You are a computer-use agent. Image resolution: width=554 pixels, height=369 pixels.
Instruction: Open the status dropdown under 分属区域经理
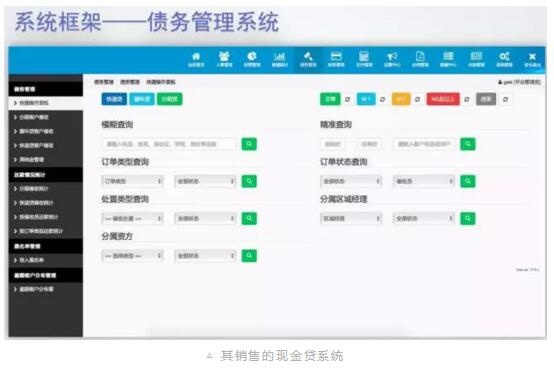point(424,218)
